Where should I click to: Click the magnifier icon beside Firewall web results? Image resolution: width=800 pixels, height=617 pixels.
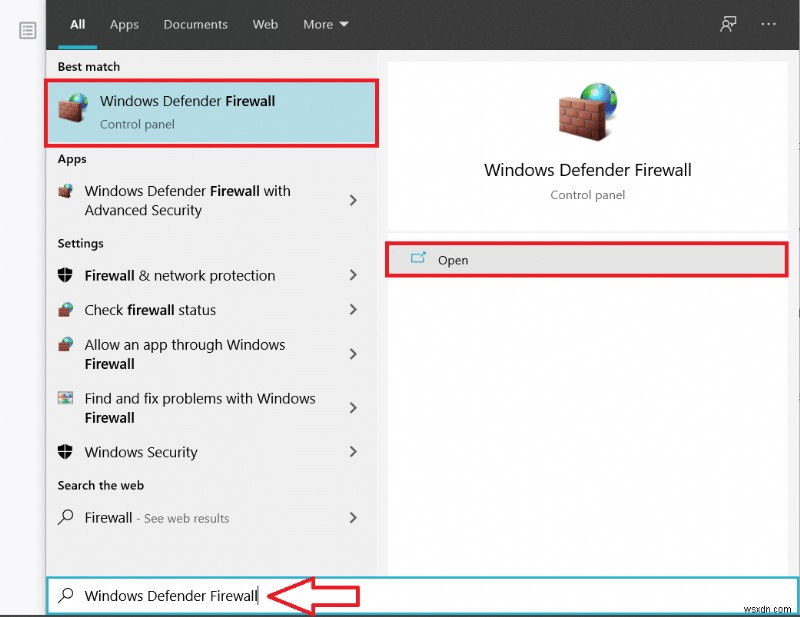click(65, 517)
